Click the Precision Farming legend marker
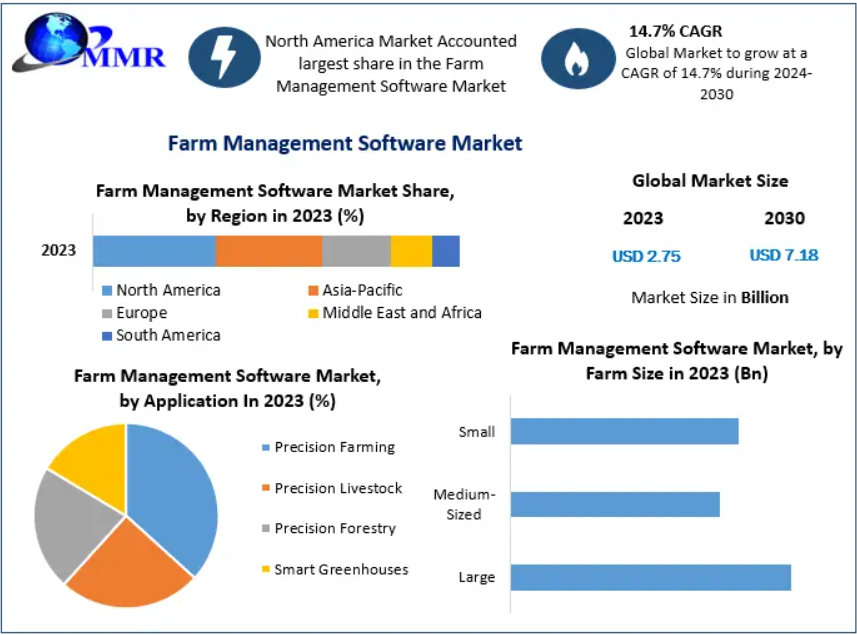The image size is (857, 635). (266, 448)
